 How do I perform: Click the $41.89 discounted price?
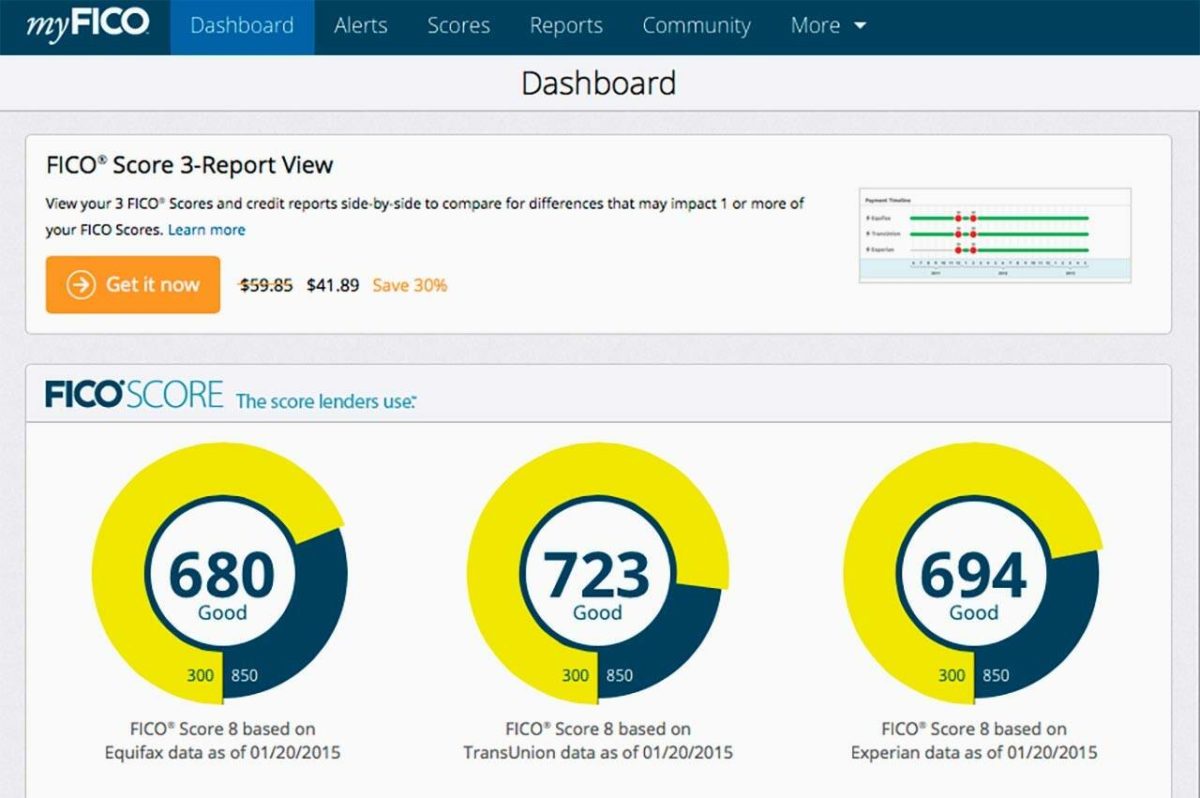tap(332, 285)
